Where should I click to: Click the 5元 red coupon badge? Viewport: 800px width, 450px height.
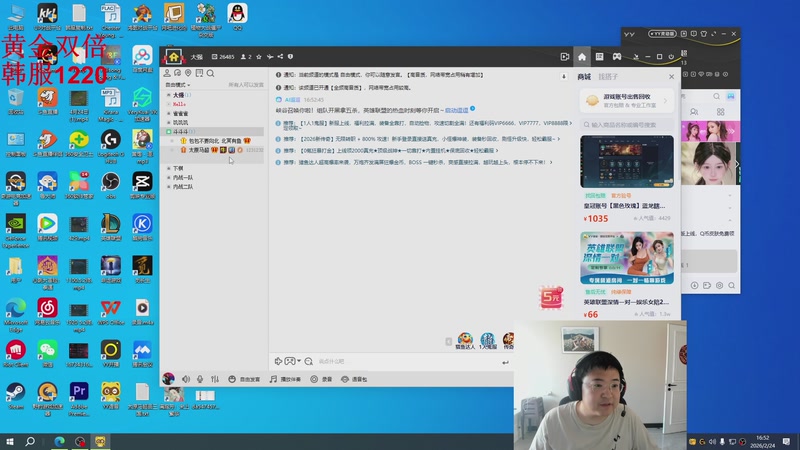click(x=551, y=297)
